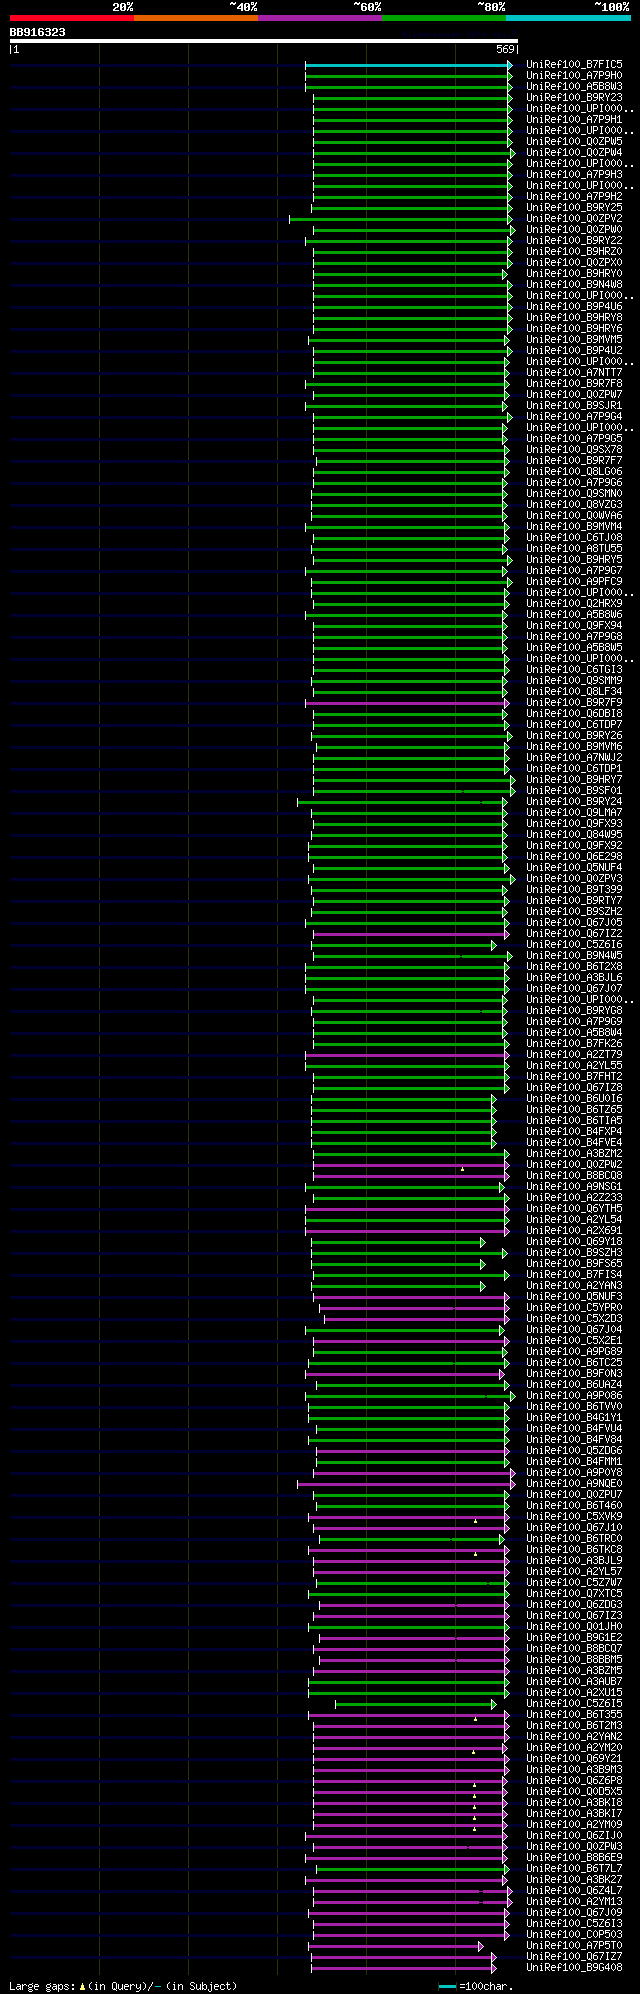The image size is (640, 1994).
Task: Select the UniRef100_A7P9H3 label
Action: click(574, 175)
